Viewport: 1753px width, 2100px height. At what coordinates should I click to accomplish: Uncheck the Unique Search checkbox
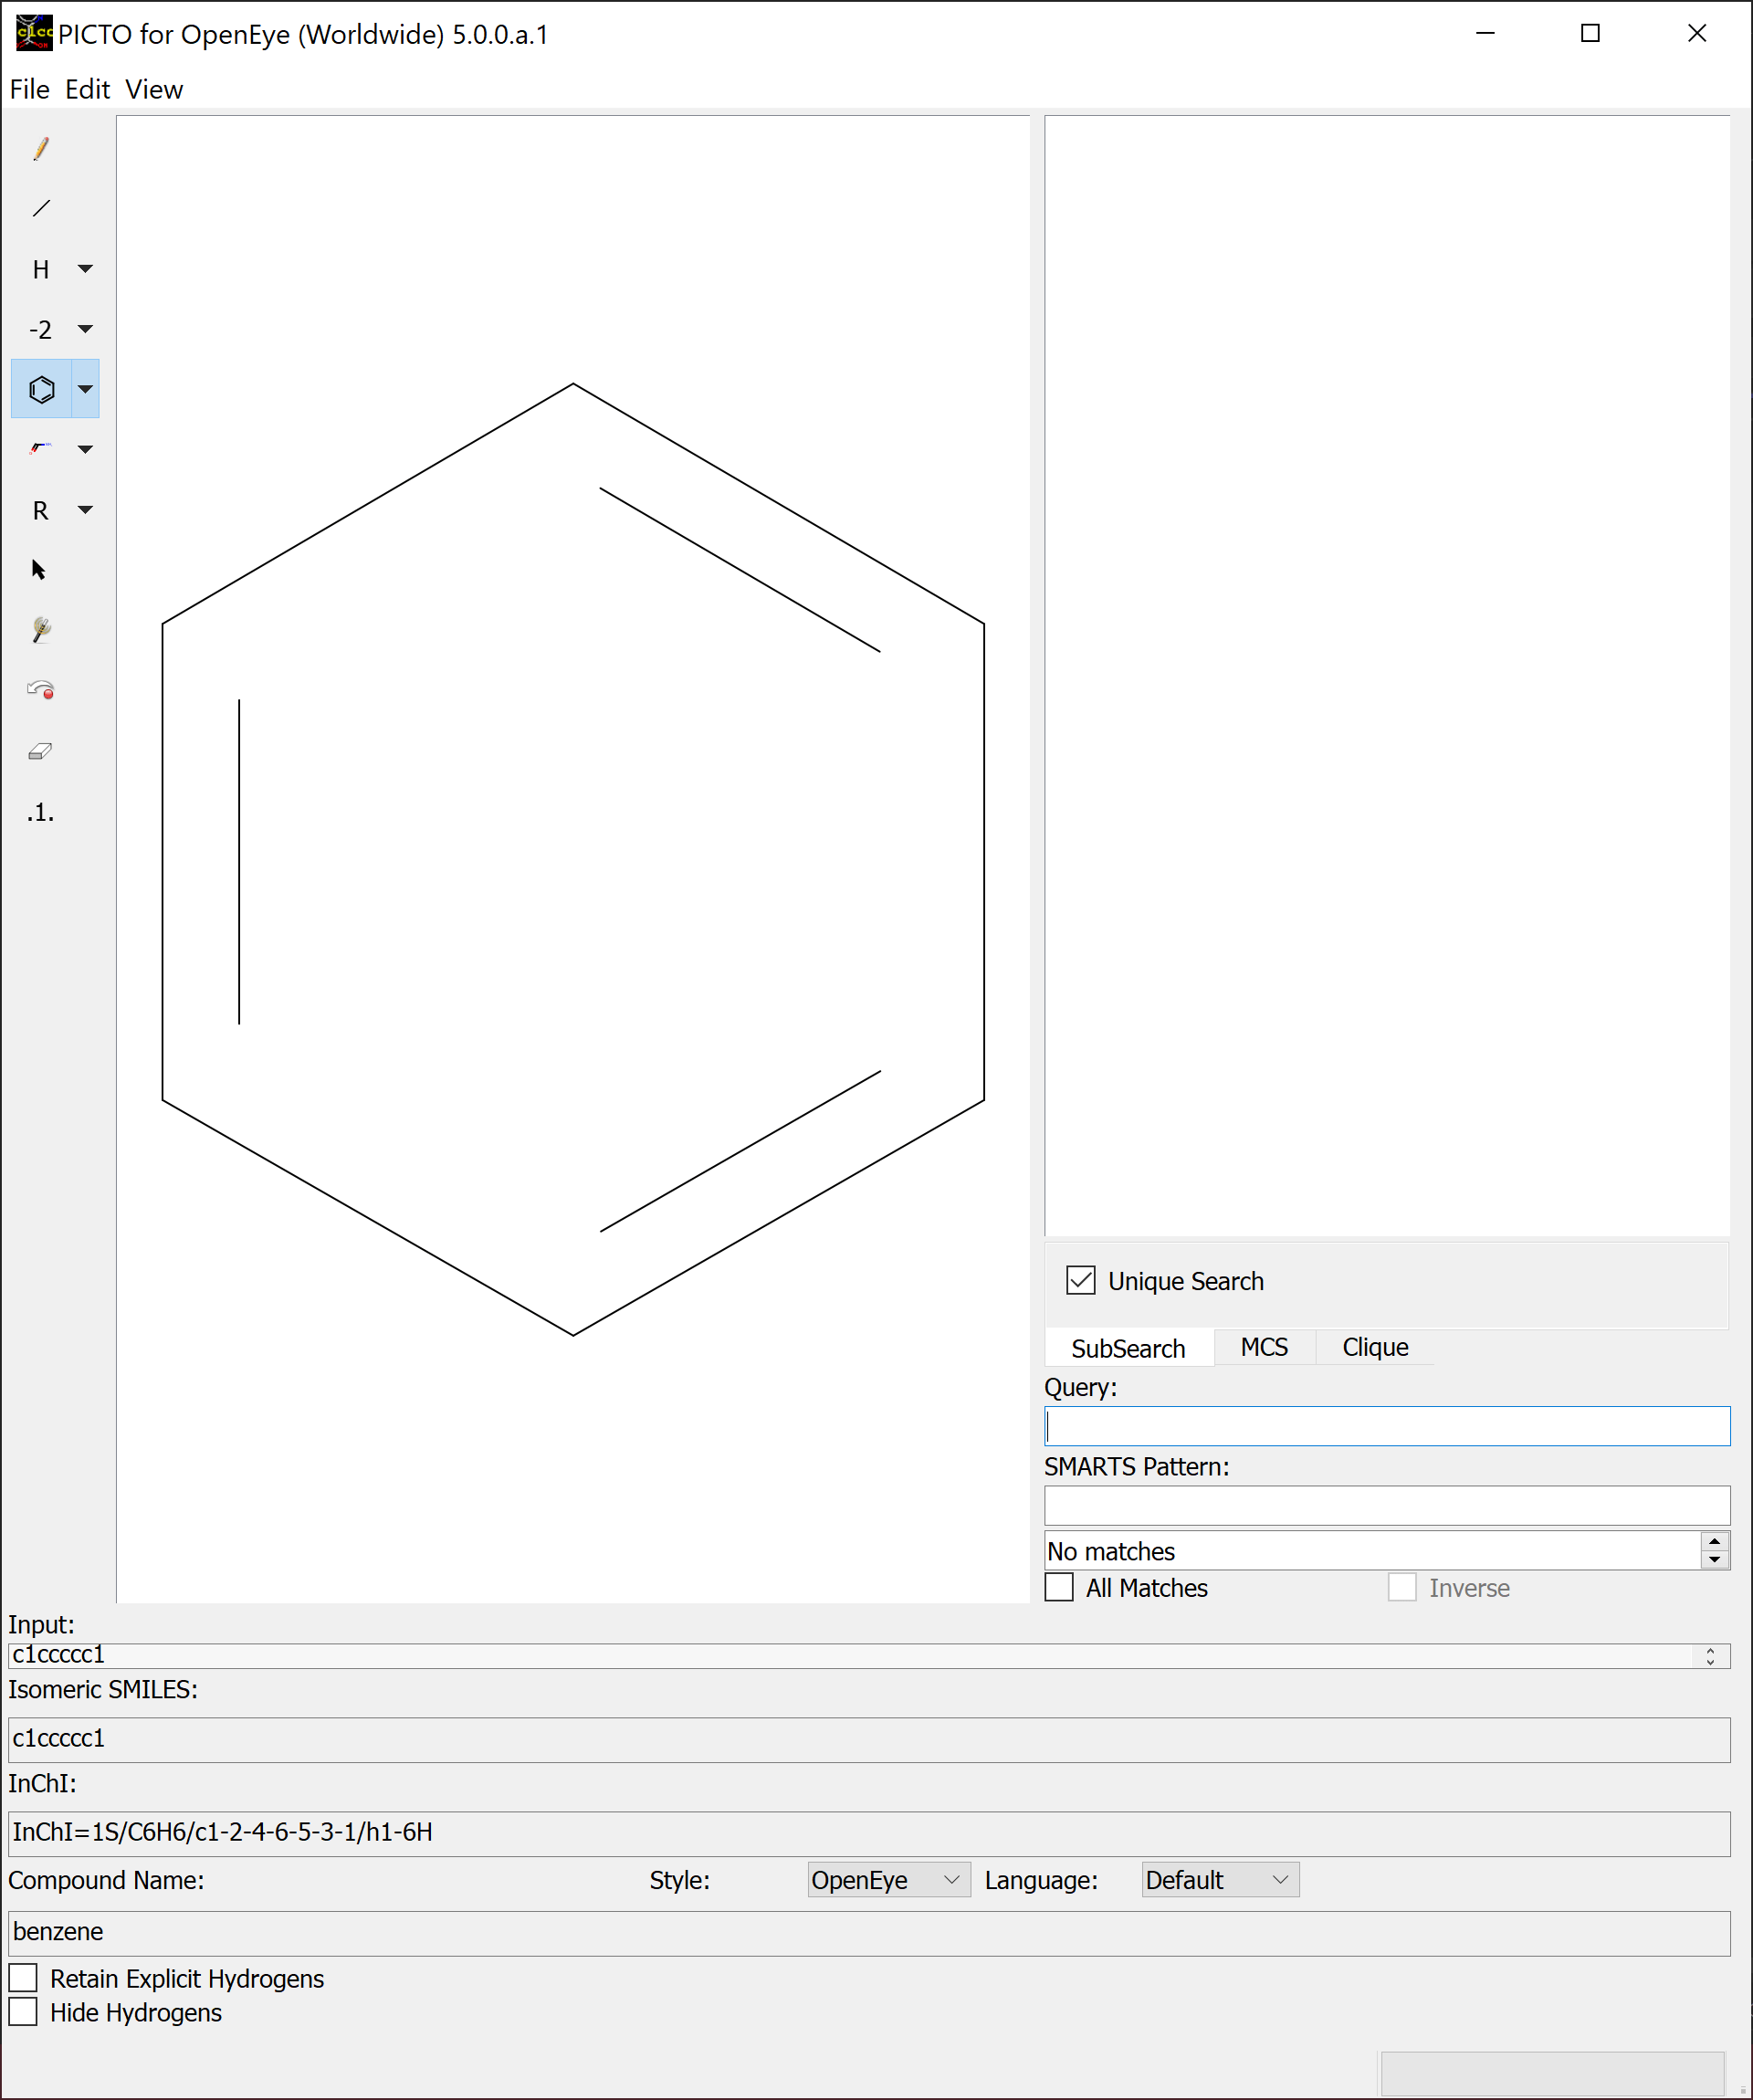point(1080,1281)
